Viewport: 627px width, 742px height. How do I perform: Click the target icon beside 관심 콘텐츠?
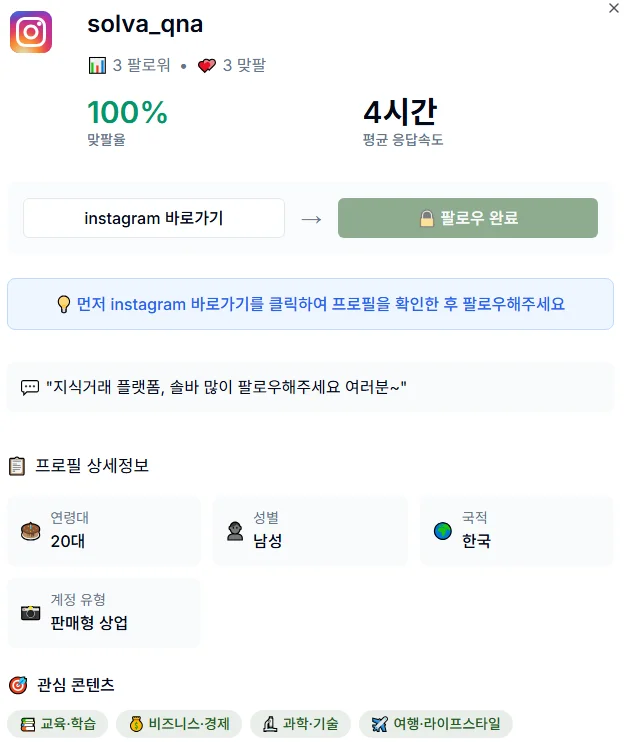(x=18, y=685)
